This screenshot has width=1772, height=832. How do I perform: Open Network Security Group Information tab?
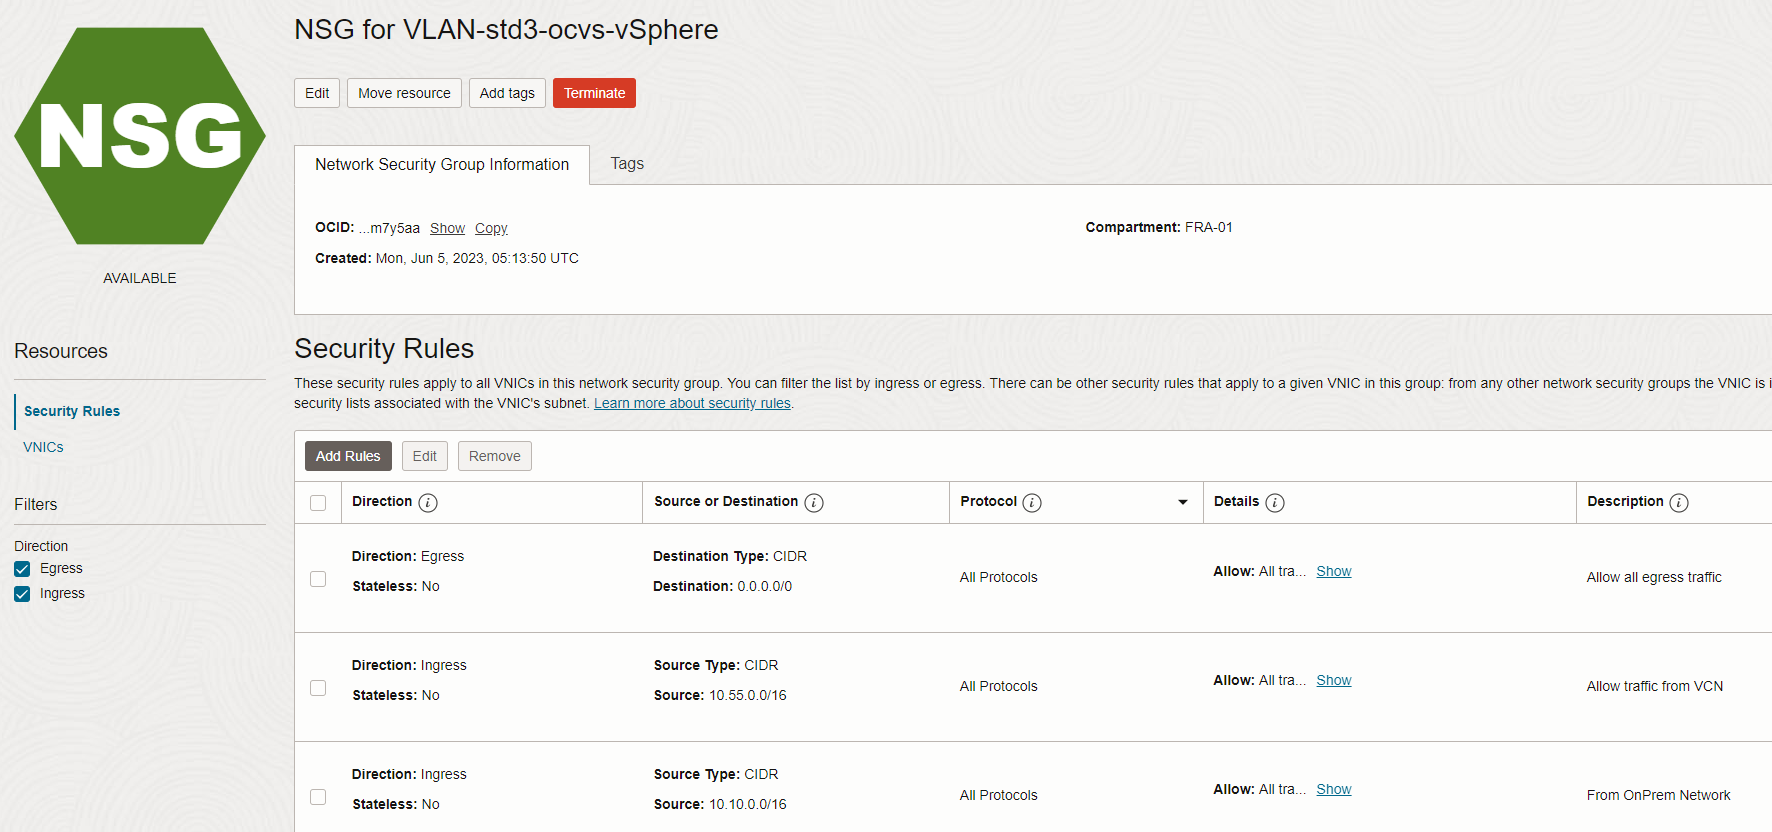pos(442,165)
